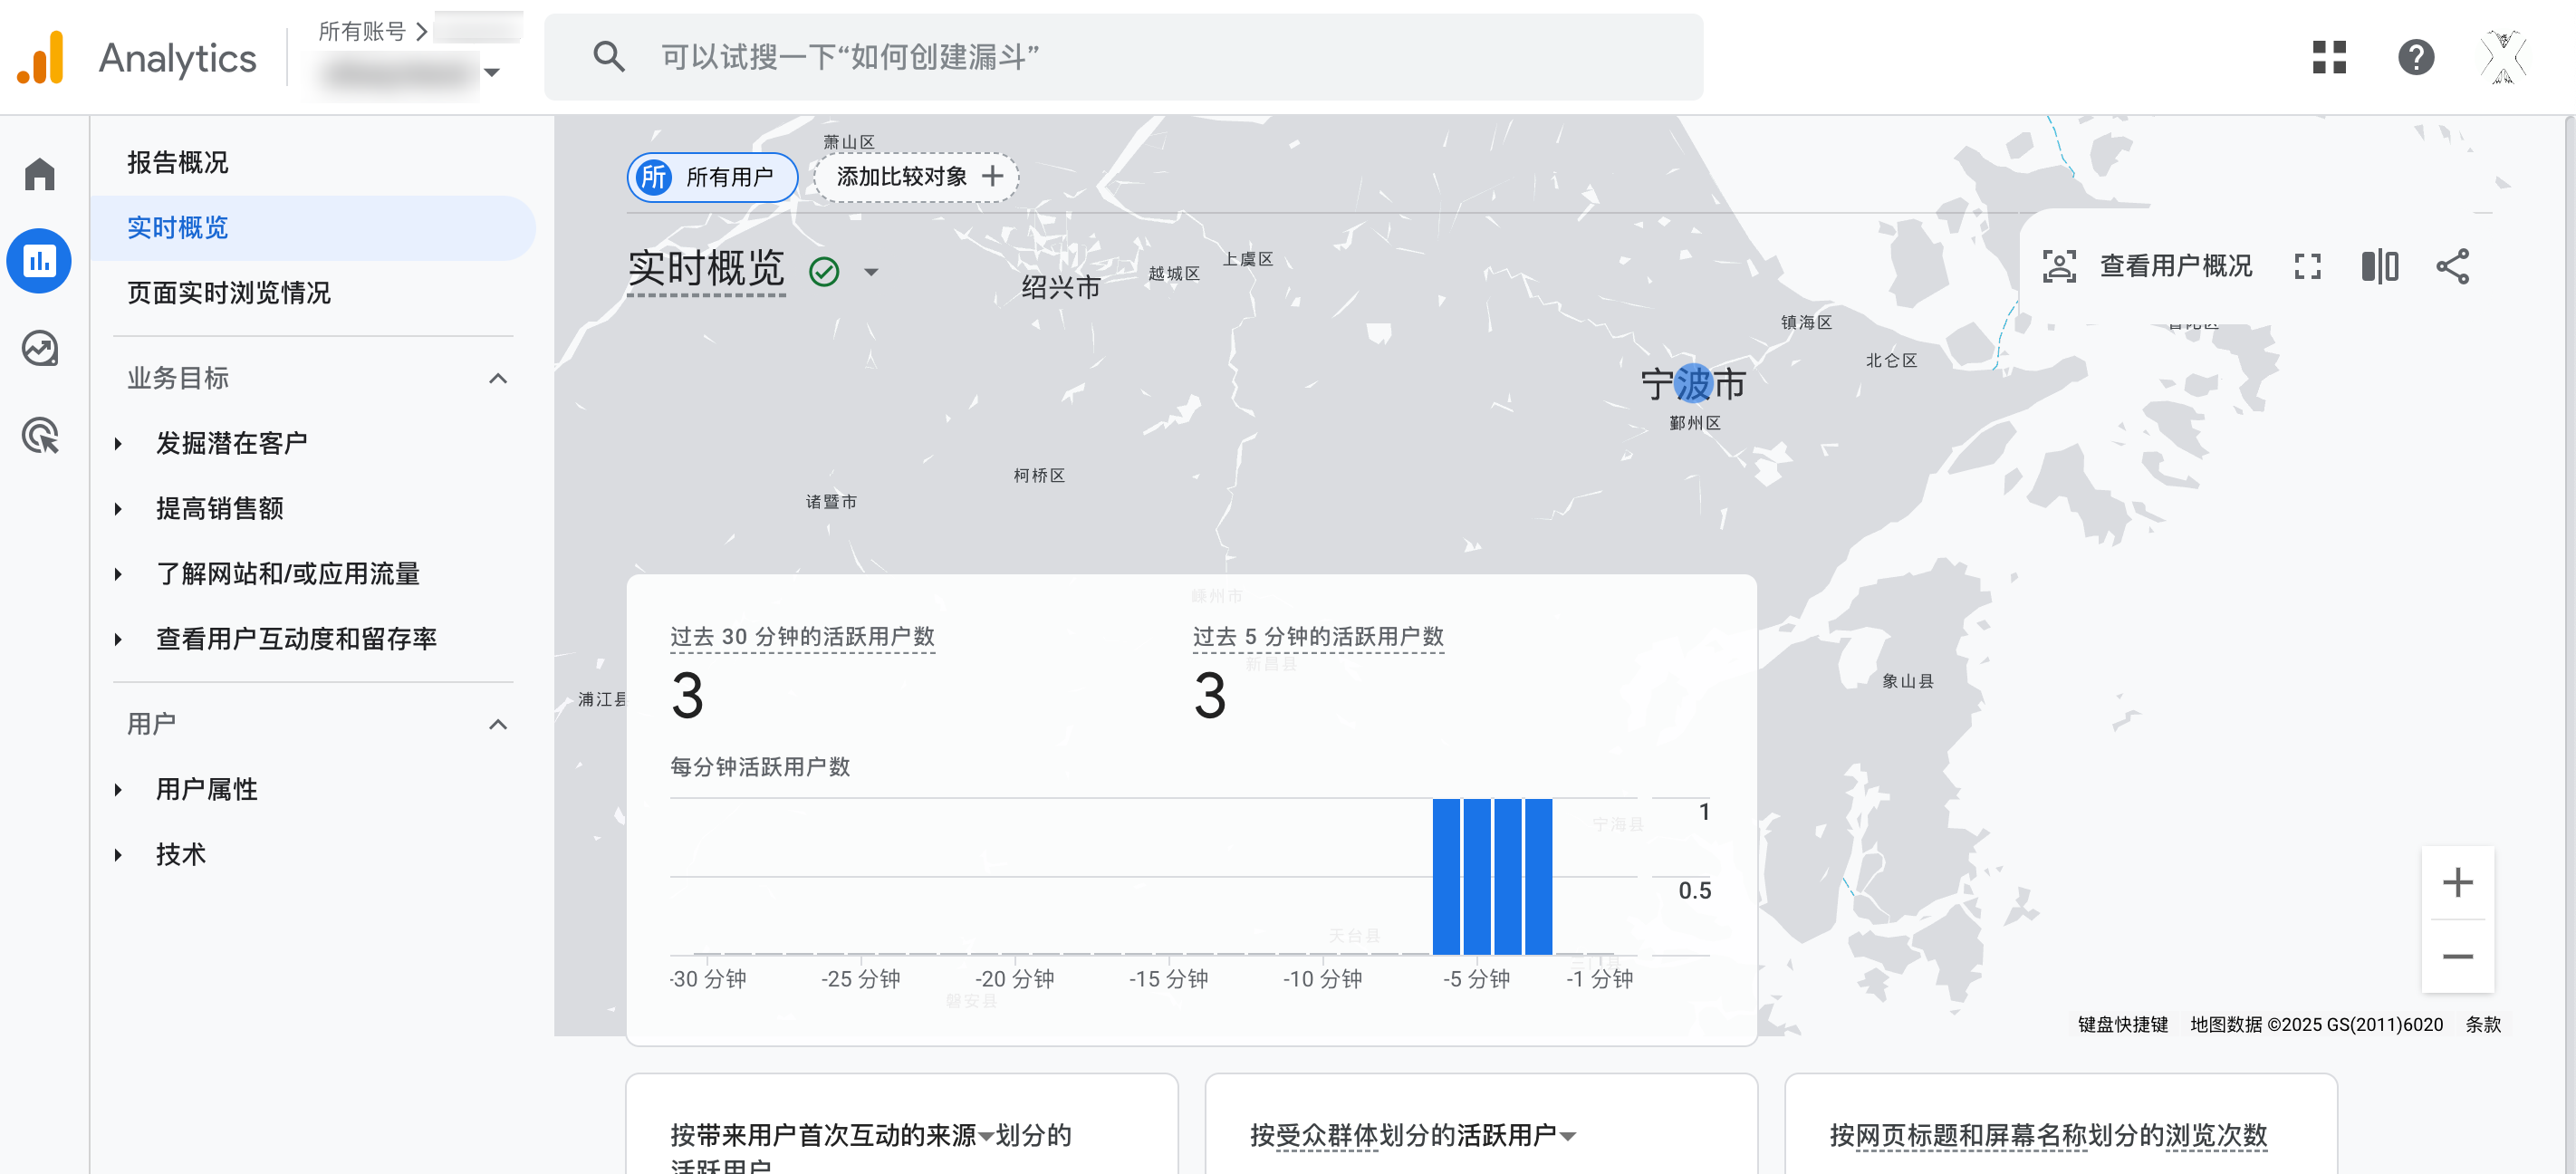Viewport: 2576px width, 1174px height.
Task: Click the share icon
Action: (2452, 266)
